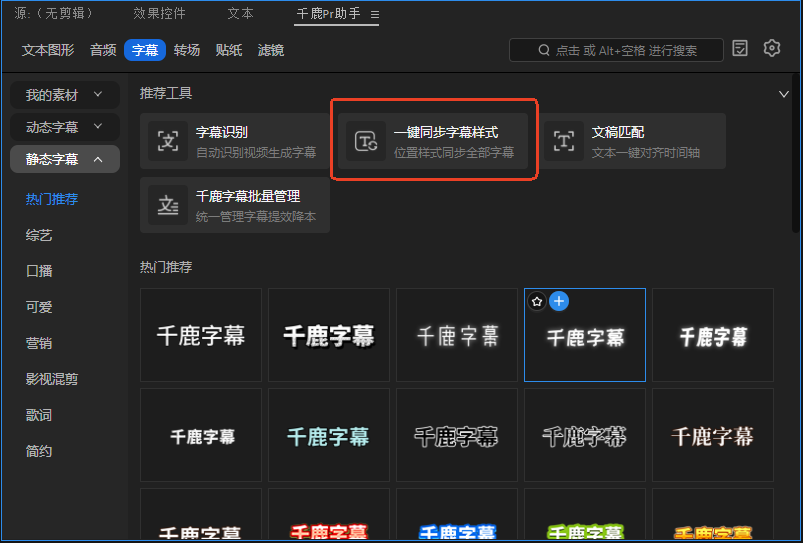
Task: Open the 字幕识别 subtitle recognition tool icon
Action: 168,141
